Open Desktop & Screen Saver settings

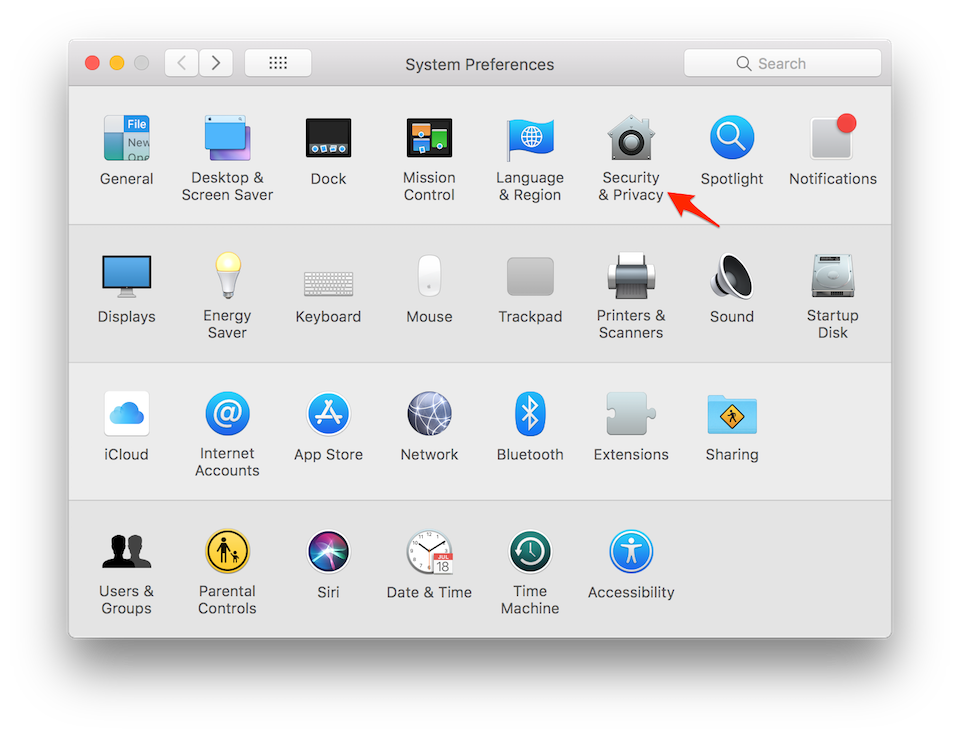[x=227, y=138]
